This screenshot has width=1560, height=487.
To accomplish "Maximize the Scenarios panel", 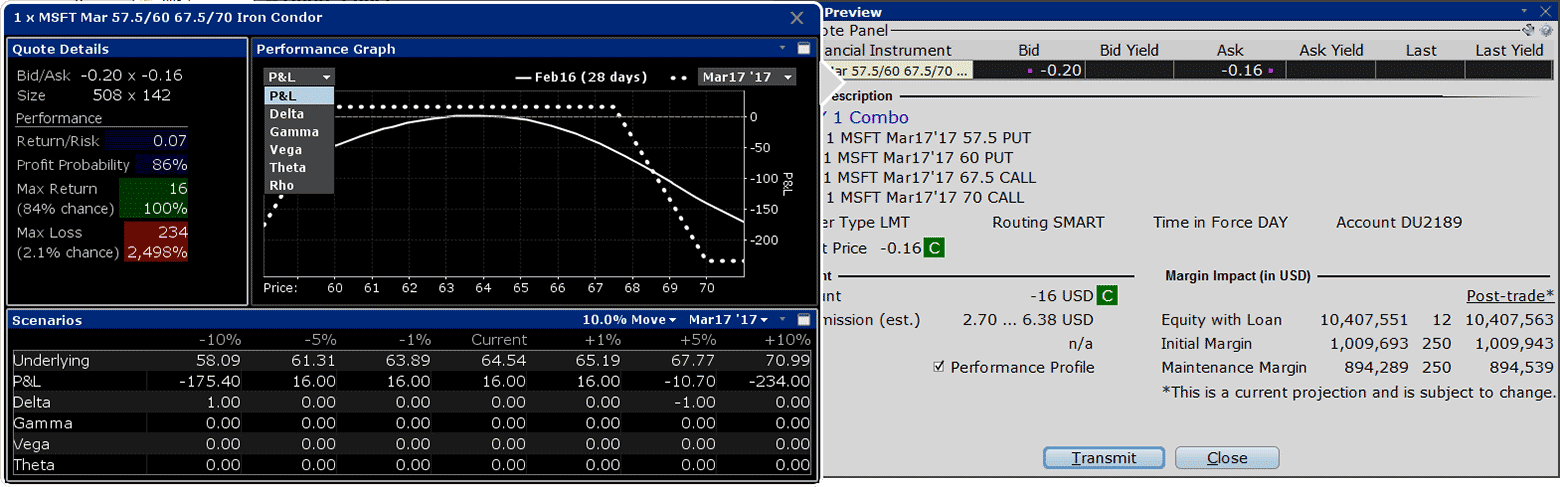I will (803, 320).
